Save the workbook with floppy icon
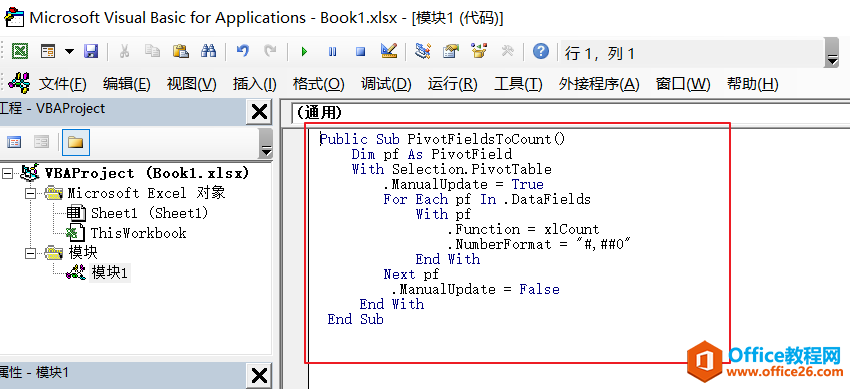This screenshot has width=850, height=389. click(91, 51)
